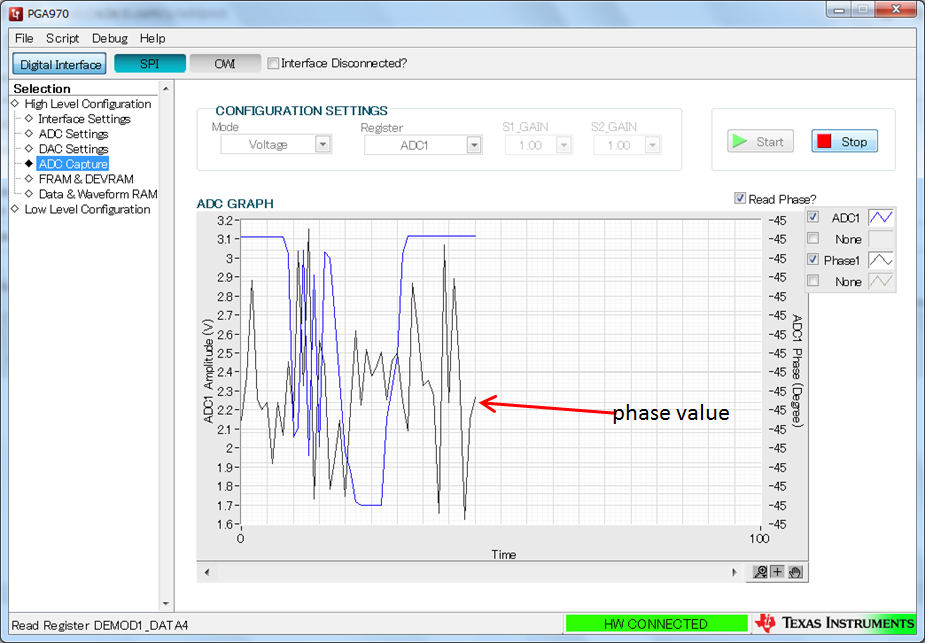The height and width of the screenshot is (643, 928).
Task: Open the Help menu
Action: 152,38
